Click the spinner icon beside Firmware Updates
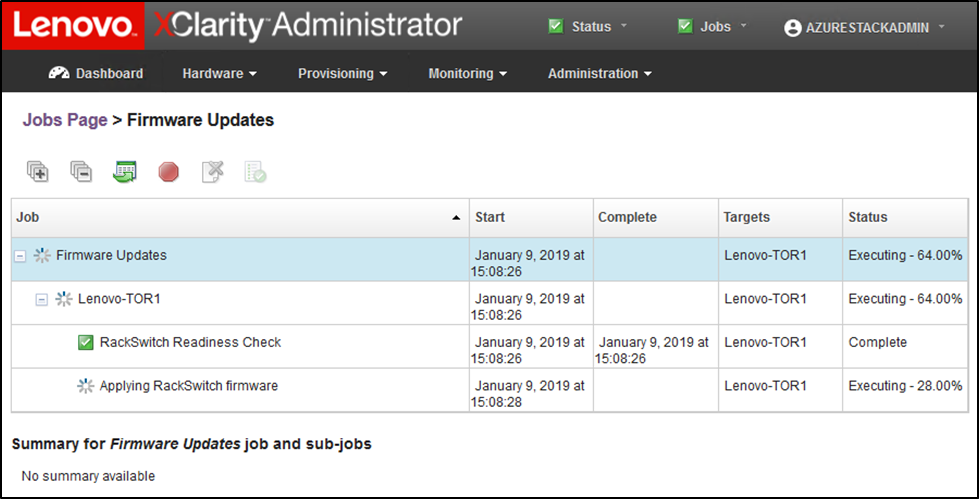Viewport: 979px width, 499px height. click(x=42, y=255)
